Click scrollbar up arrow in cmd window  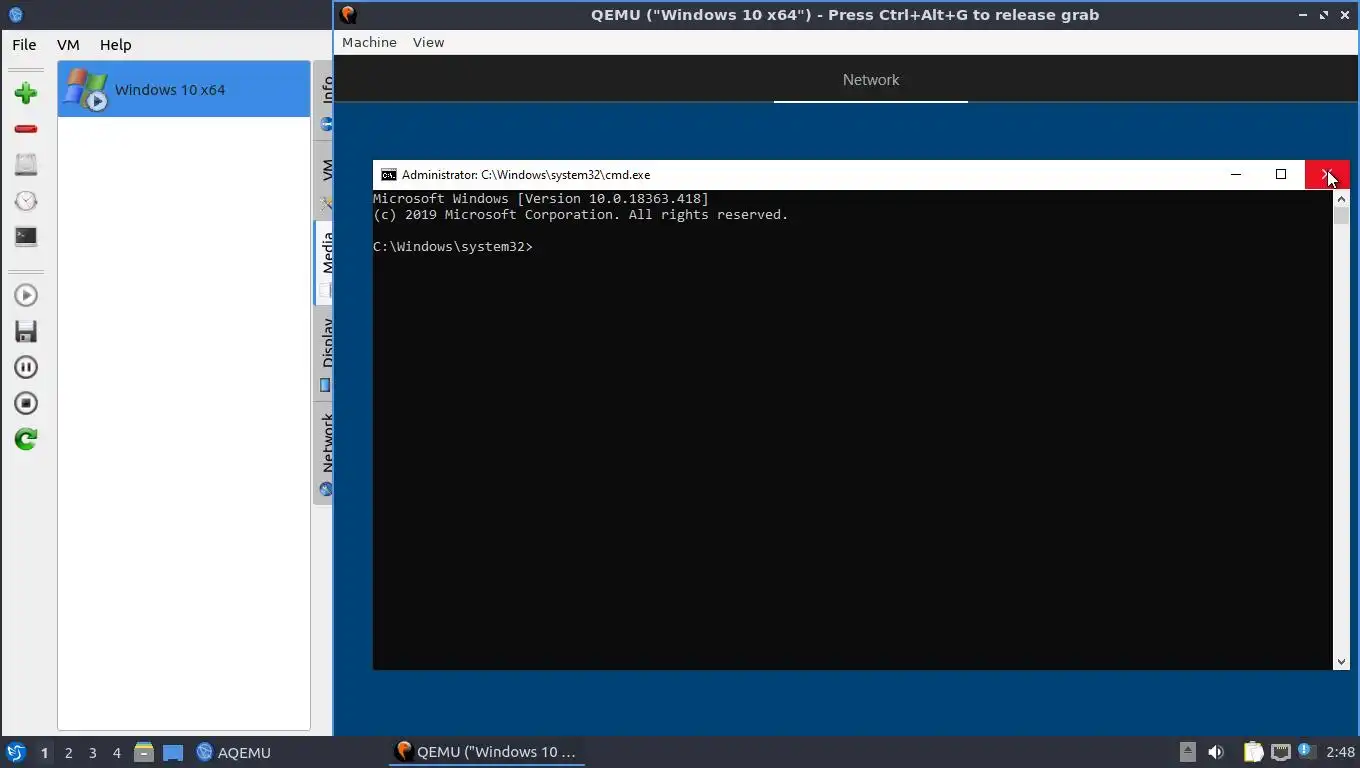tap(1341, 198)
